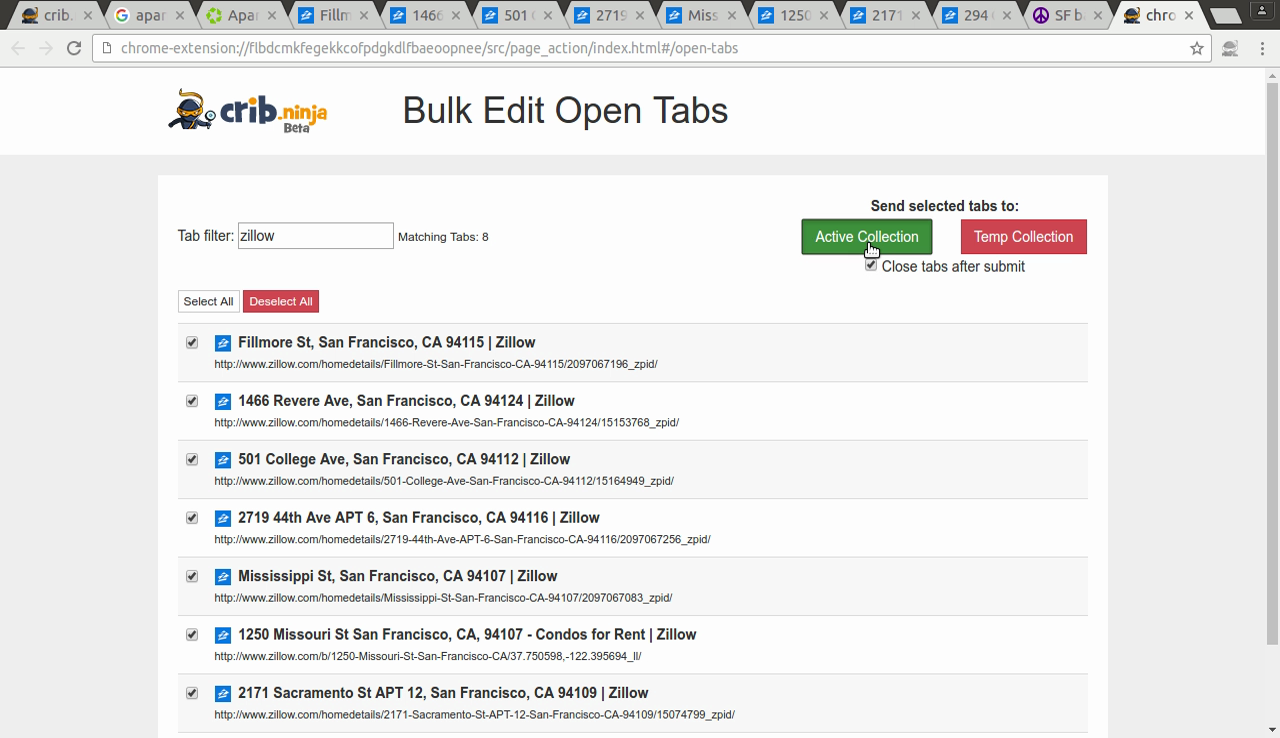1280x738 pixels.
Task: Toggle 'Close tabs after submit' checkbox
Action: [x=871, y=265]
